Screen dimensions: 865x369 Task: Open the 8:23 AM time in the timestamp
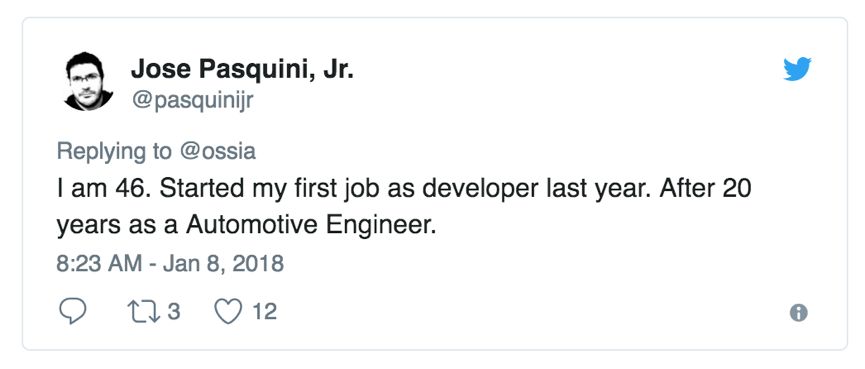point(99,263)
